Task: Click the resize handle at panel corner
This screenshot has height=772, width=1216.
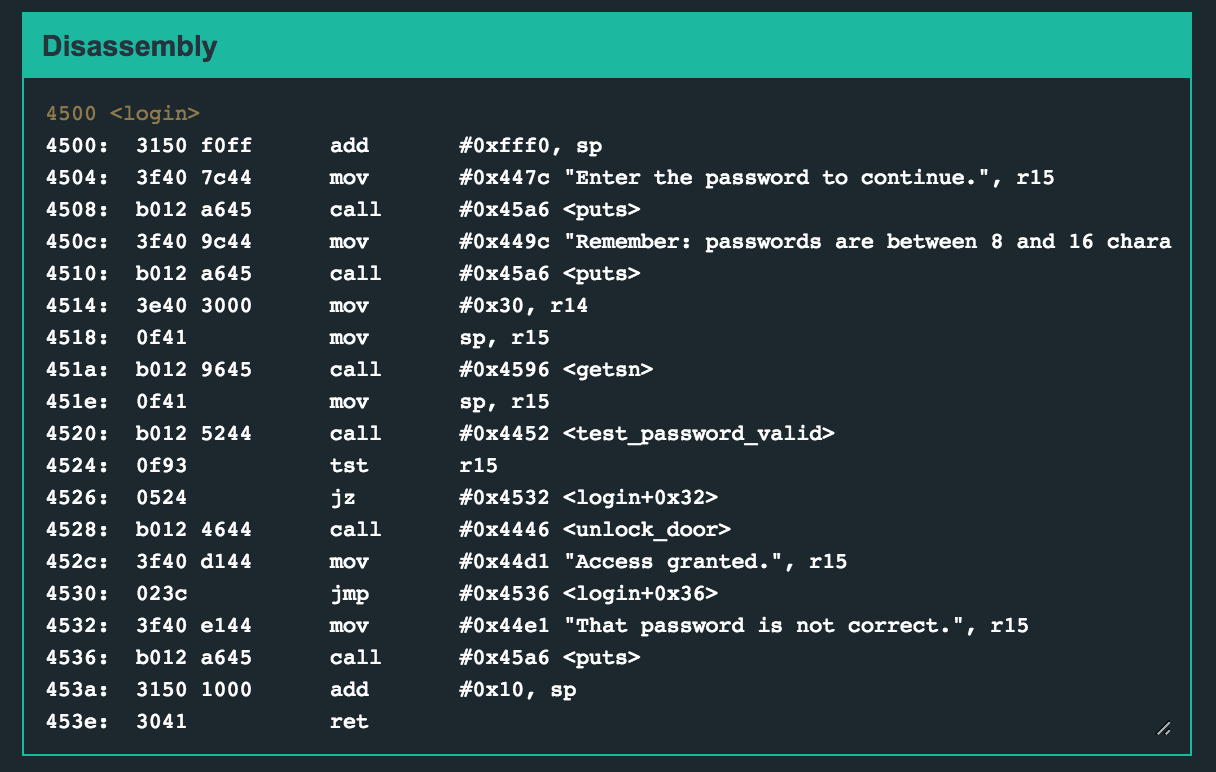Action: [1163, 729]
